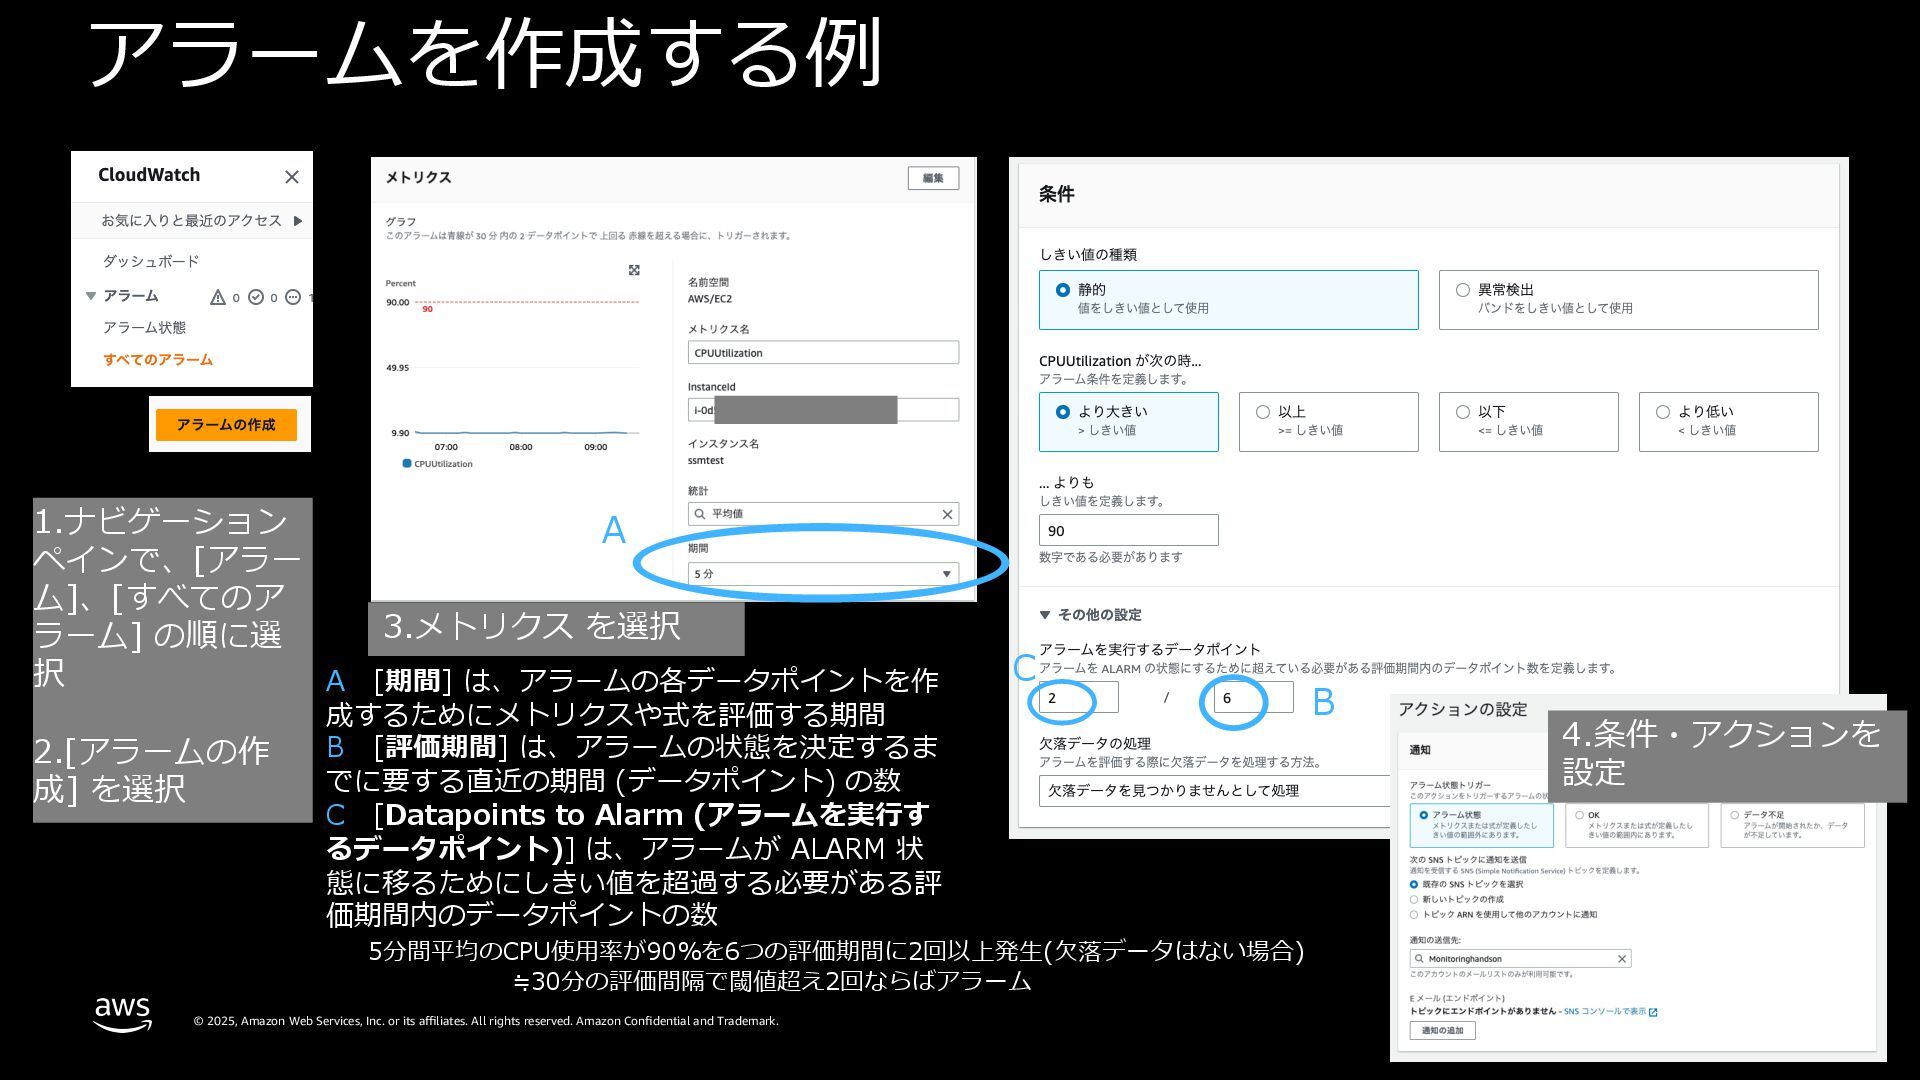Select the 異常検出 threshold type

point(1463,290)
